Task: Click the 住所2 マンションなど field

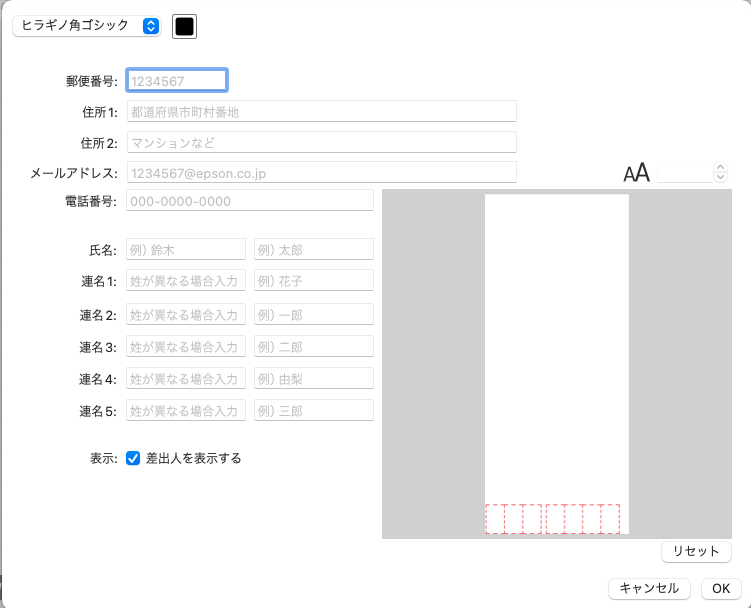Action: [x=321, y=142]
